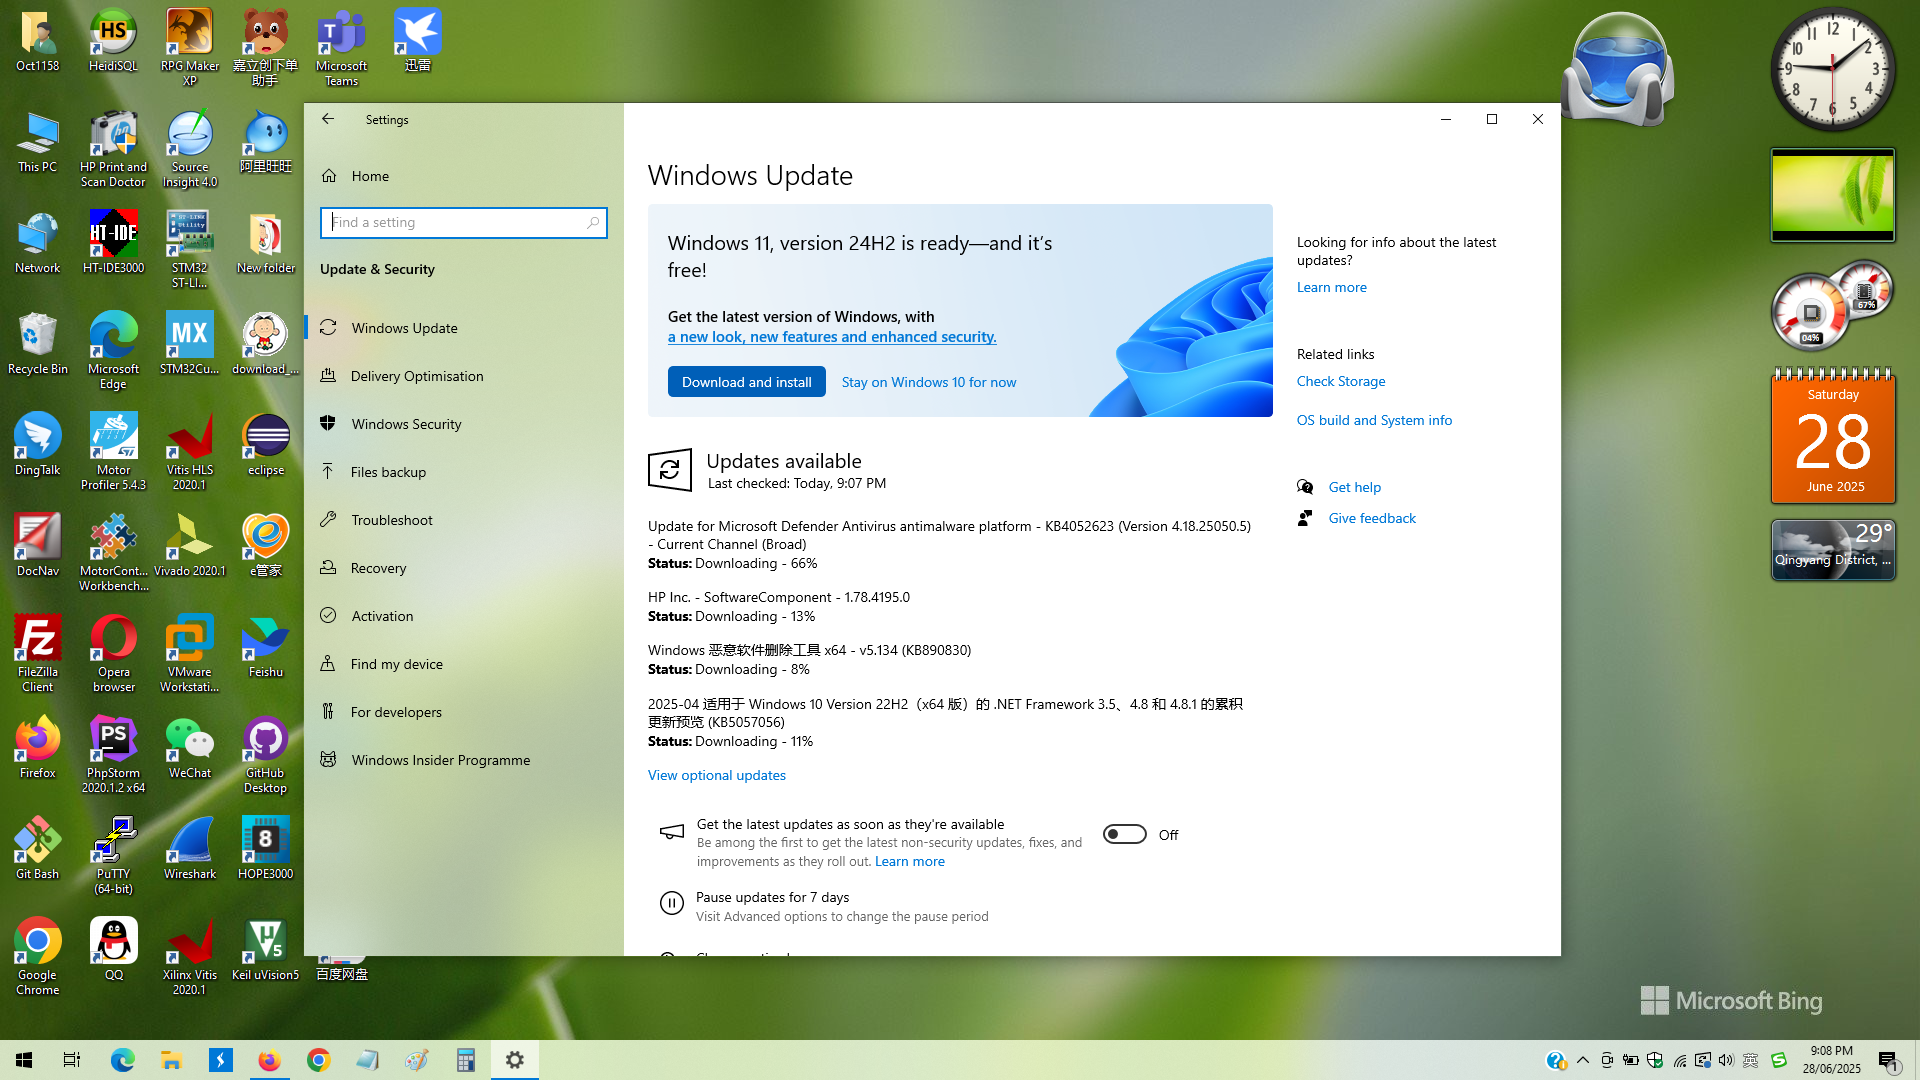Image resolution: width=1920 pixels, height=1080 pixels.
Task: Open Find my device section
Action: coord(464,664)
